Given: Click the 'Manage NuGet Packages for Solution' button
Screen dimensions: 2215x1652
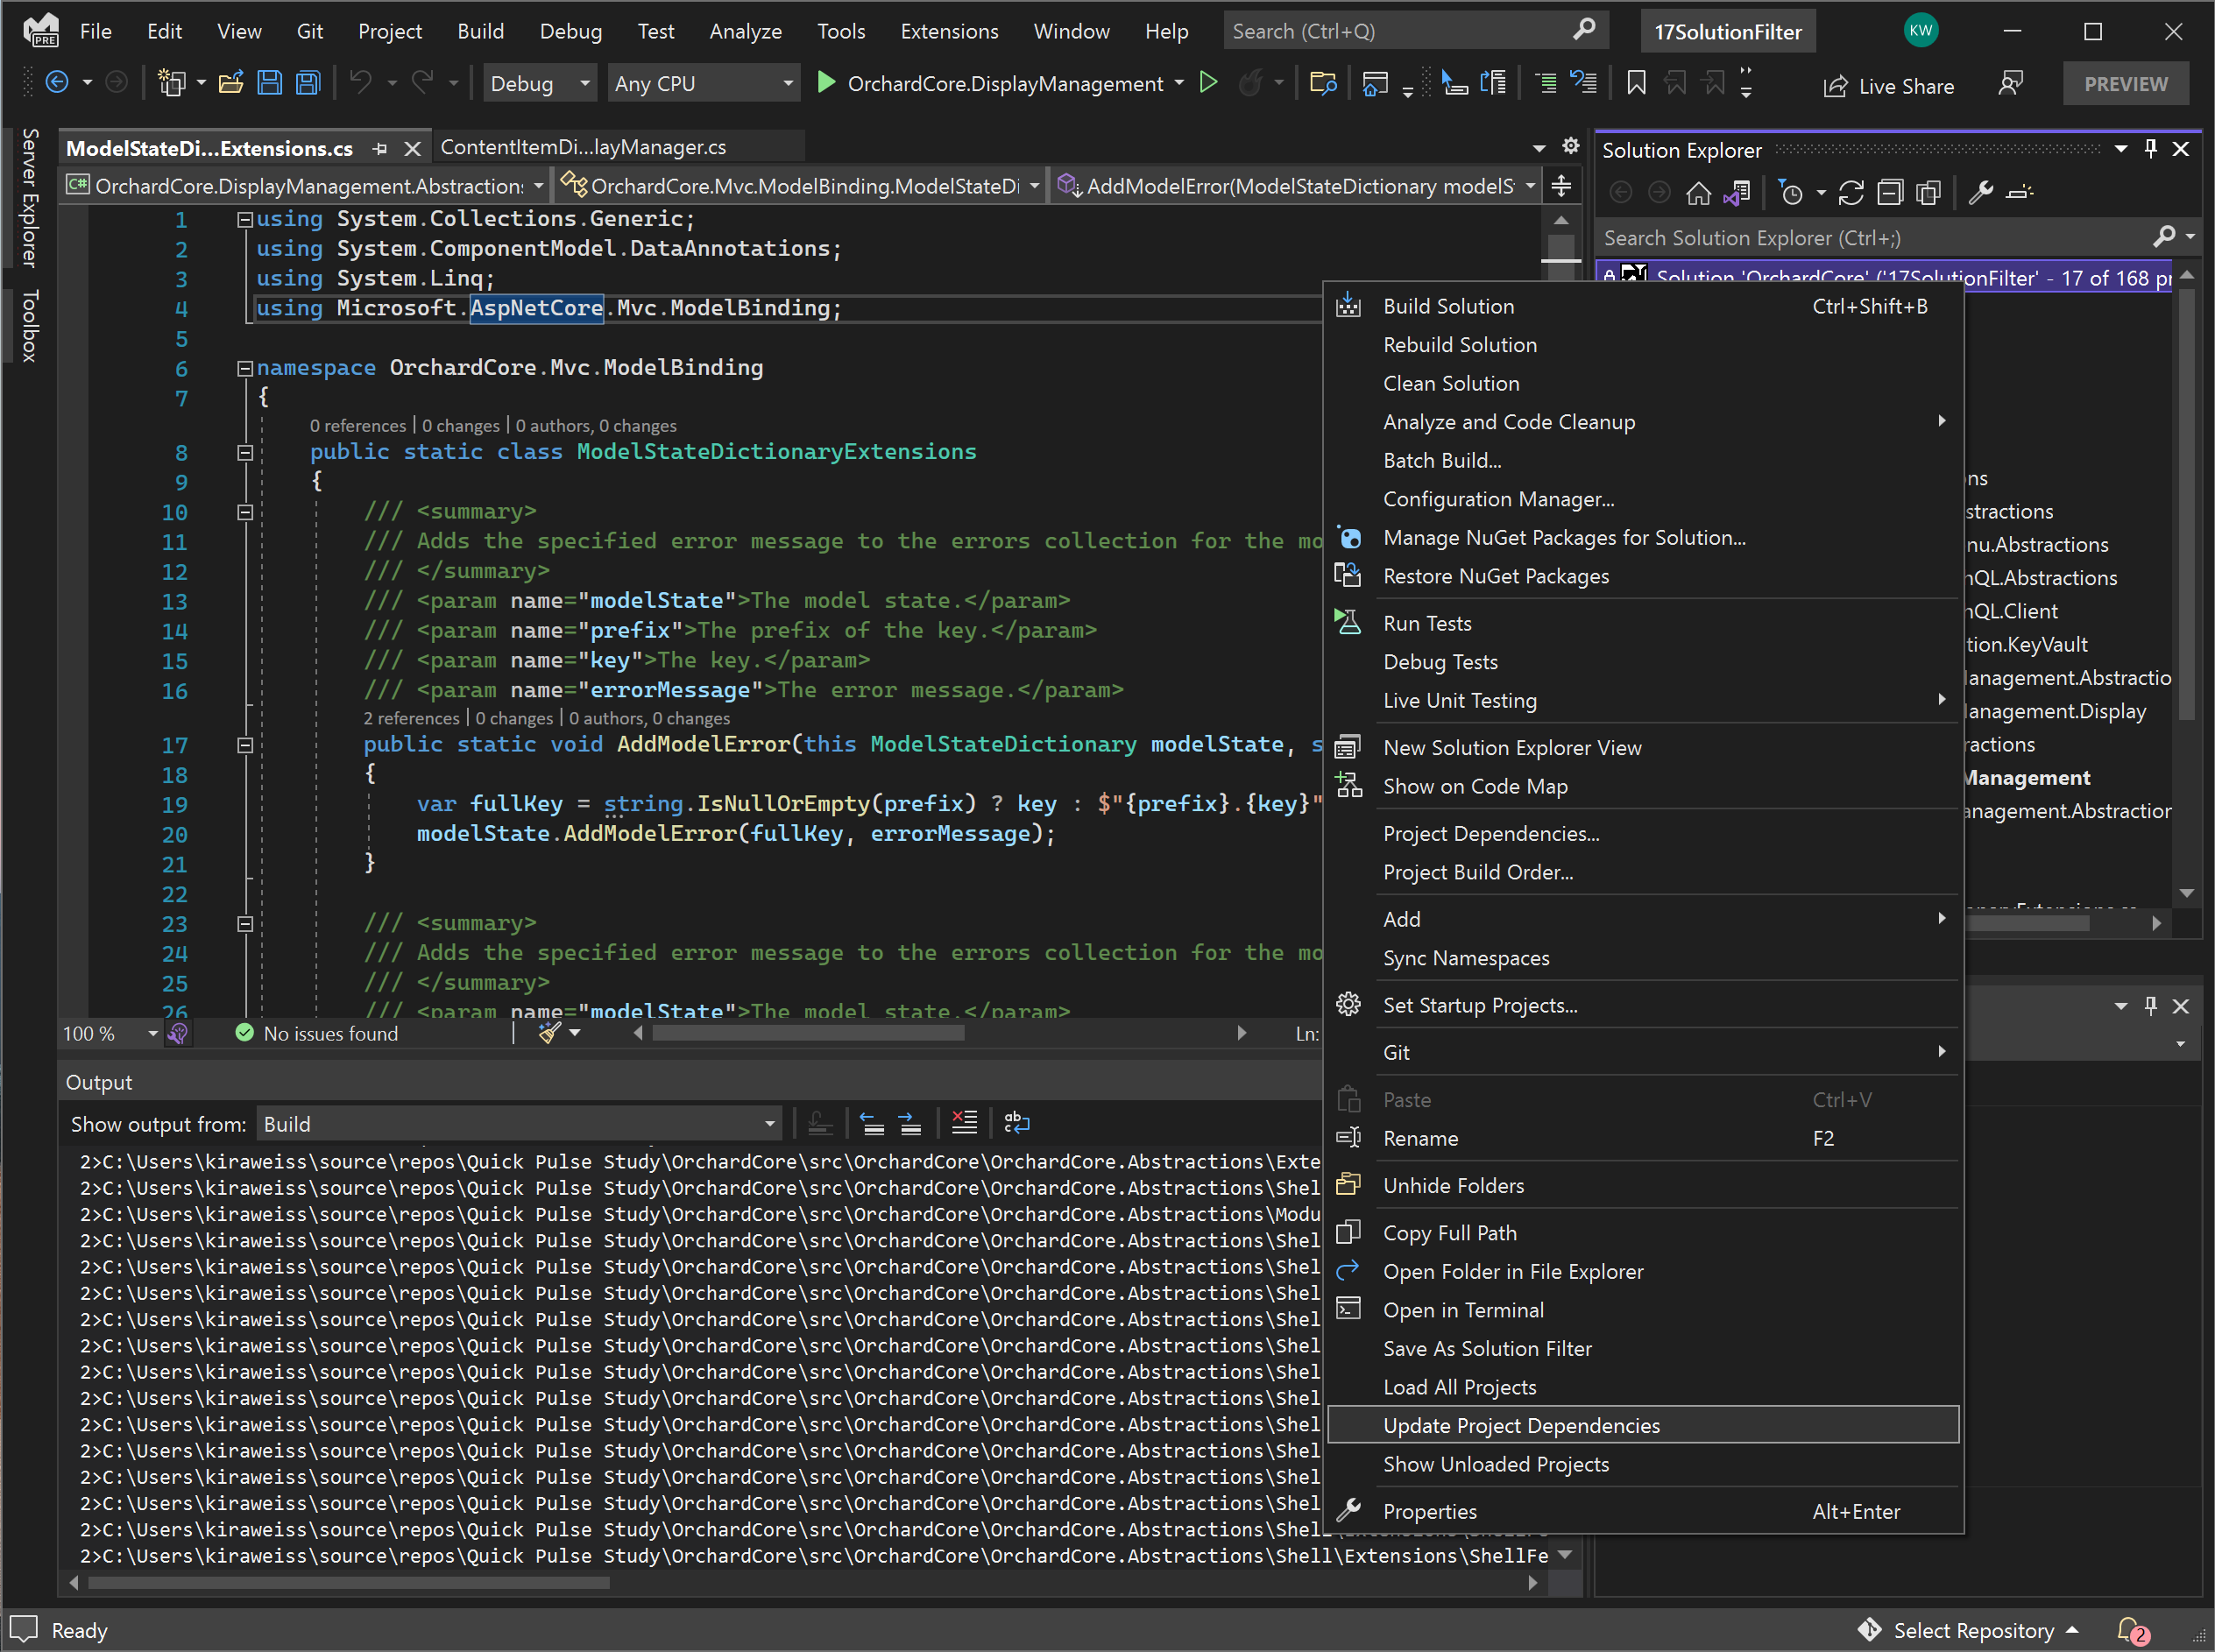Looking at the screenshot, I should click(1562, 536).
